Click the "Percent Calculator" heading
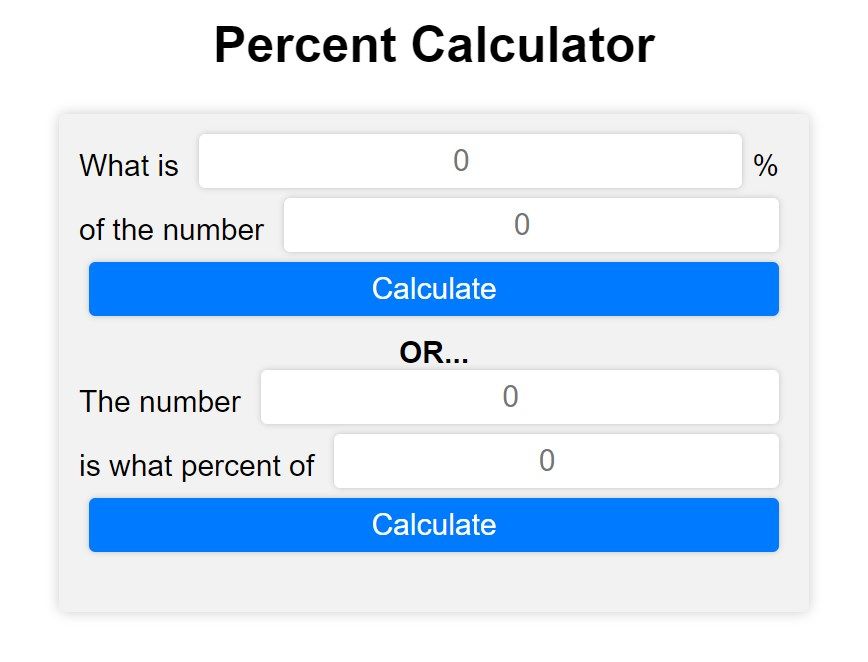Screen dimensions: 868x662 pos(434,46)
